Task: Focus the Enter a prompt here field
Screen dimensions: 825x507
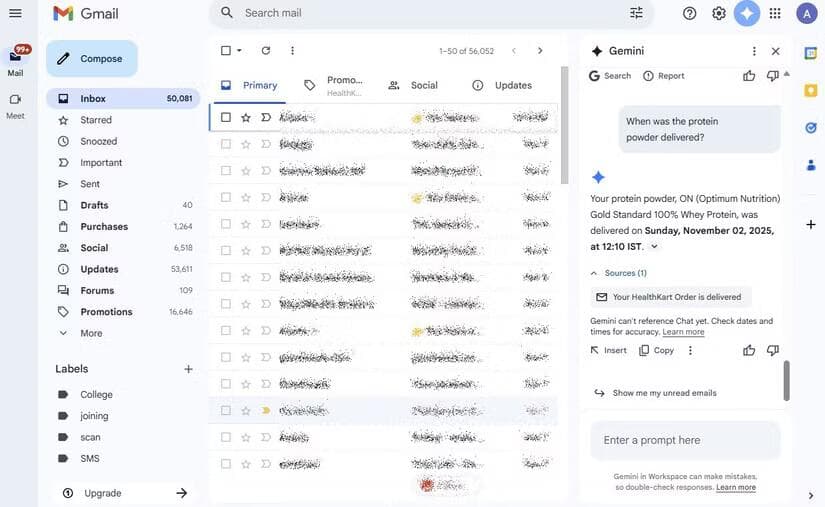Action: pyautogui.click(x=685, y=440)
